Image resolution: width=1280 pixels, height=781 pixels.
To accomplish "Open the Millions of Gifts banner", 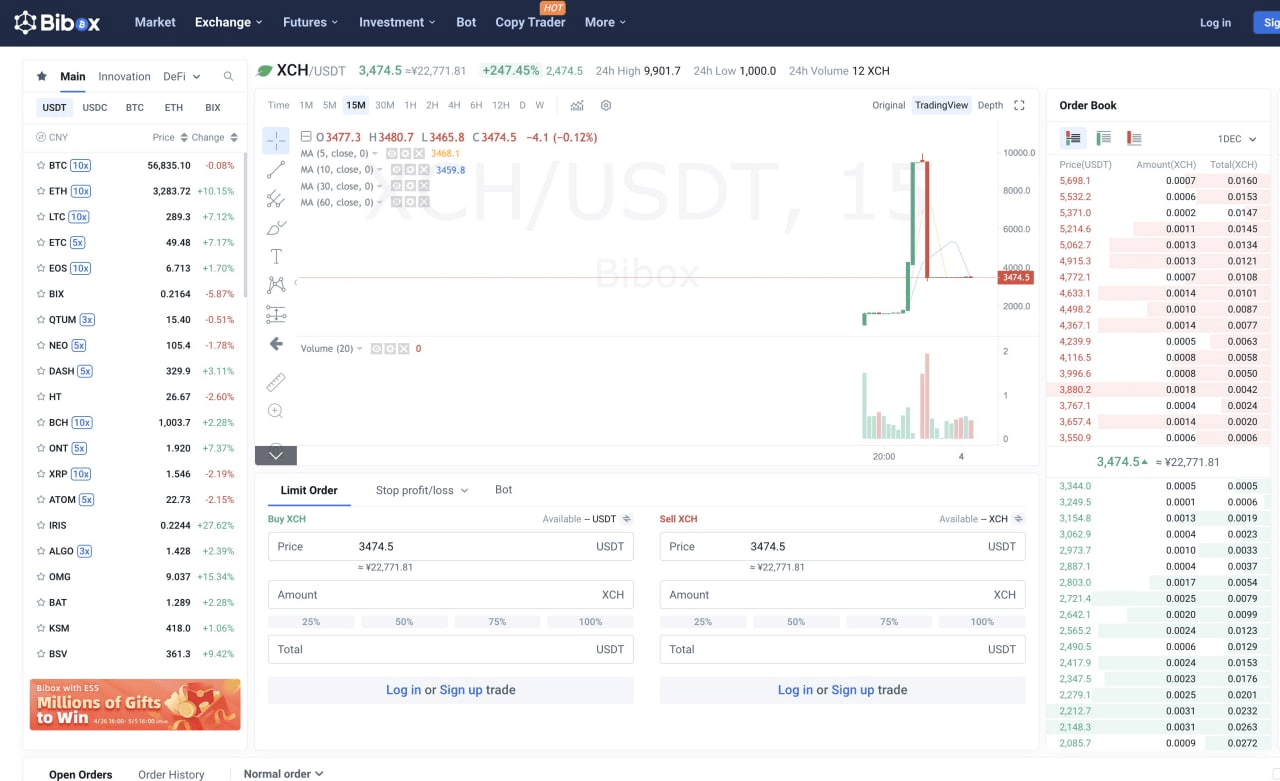I will (135, 705).
